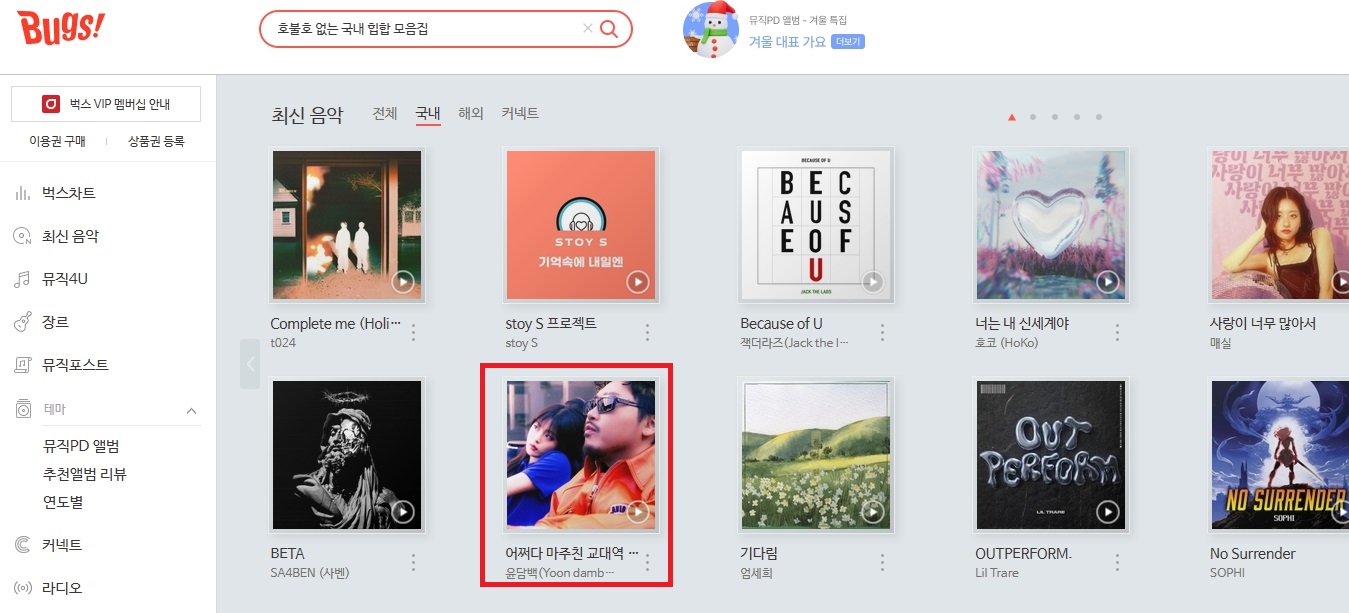Open more options for OUTPERFORM.
Image resolution: width=1349 pixels, height=613 pixels.
(1118, 562)
